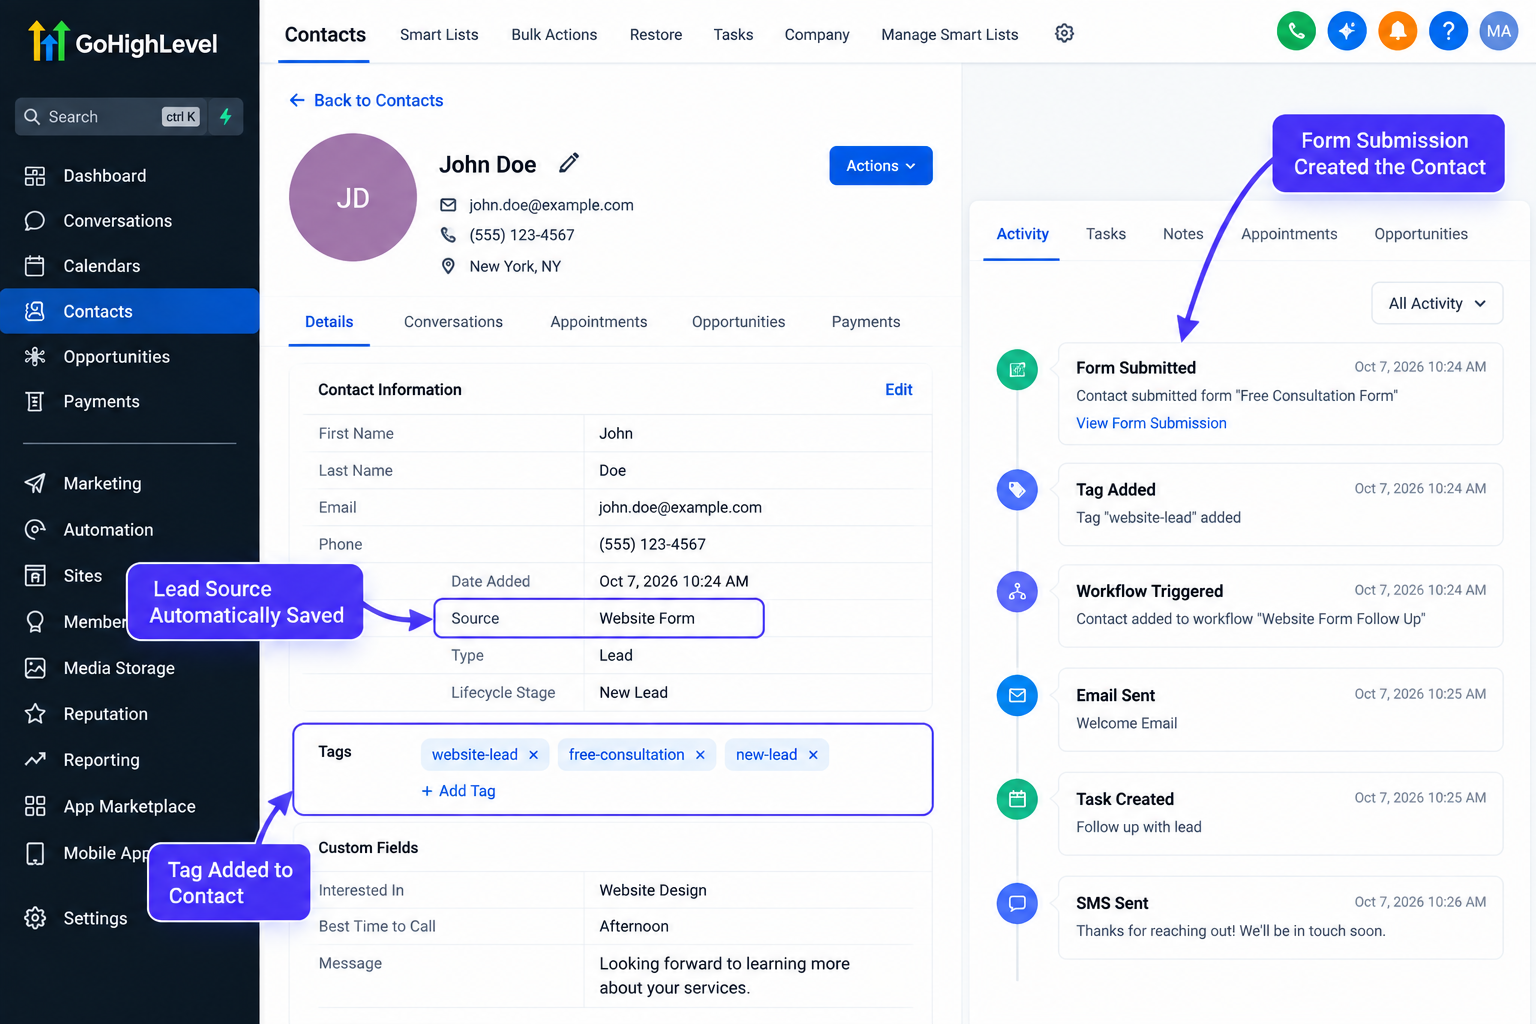Viewport: 1536px width, 1024px height.
Task: Click the lightning quick actions icon
Action: [226, 117]
